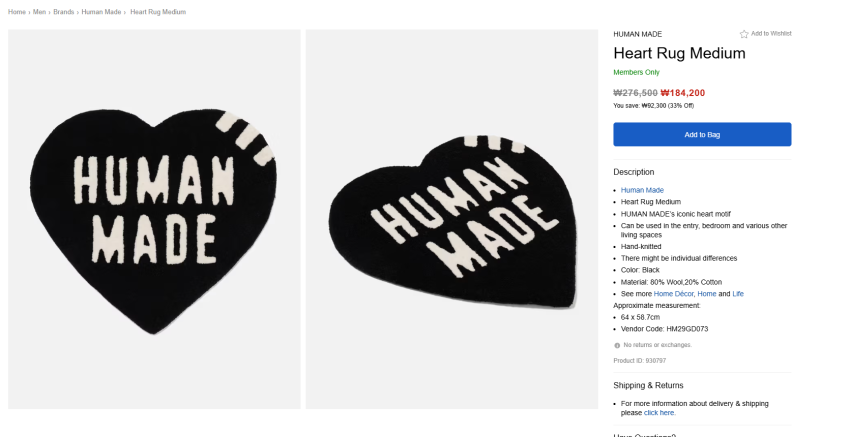View the angled heart rug image
The width and height of the screenshot is (850, 437).
pos(452,219)
